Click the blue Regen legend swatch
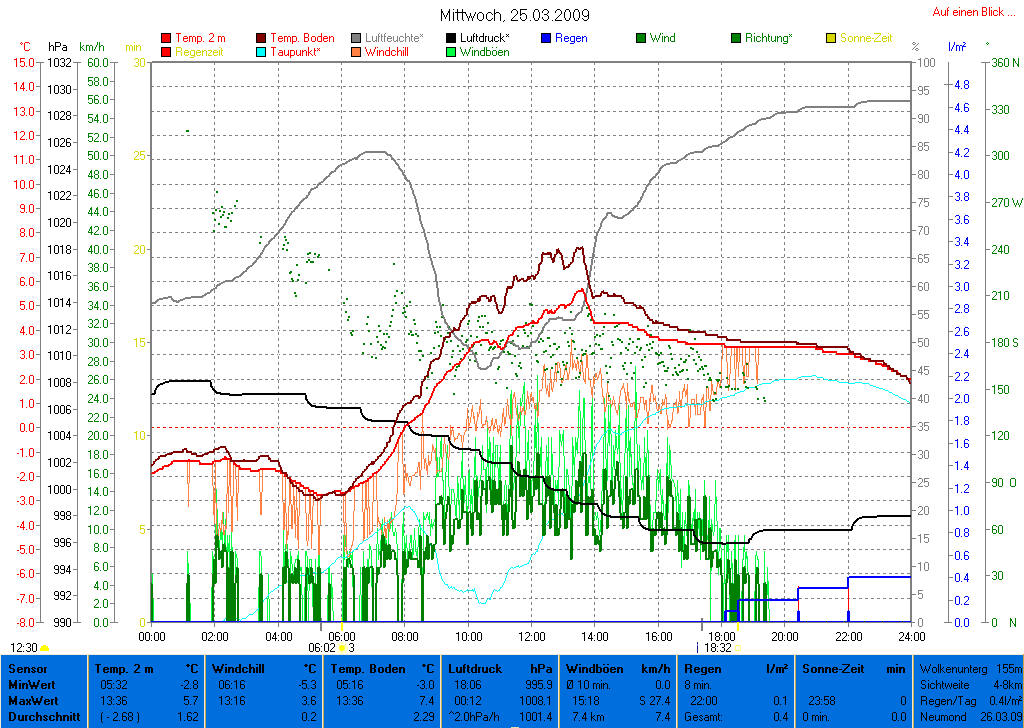 point(546,38)
